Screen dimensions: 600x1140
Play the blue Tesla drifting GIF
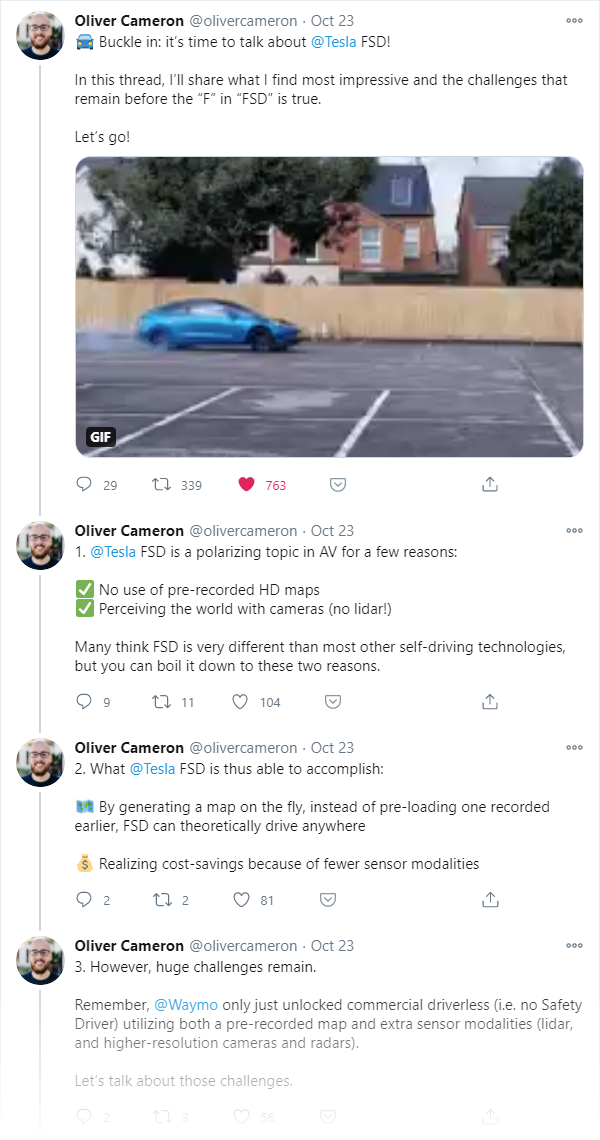pyautogui.click(x=329, y=307)
